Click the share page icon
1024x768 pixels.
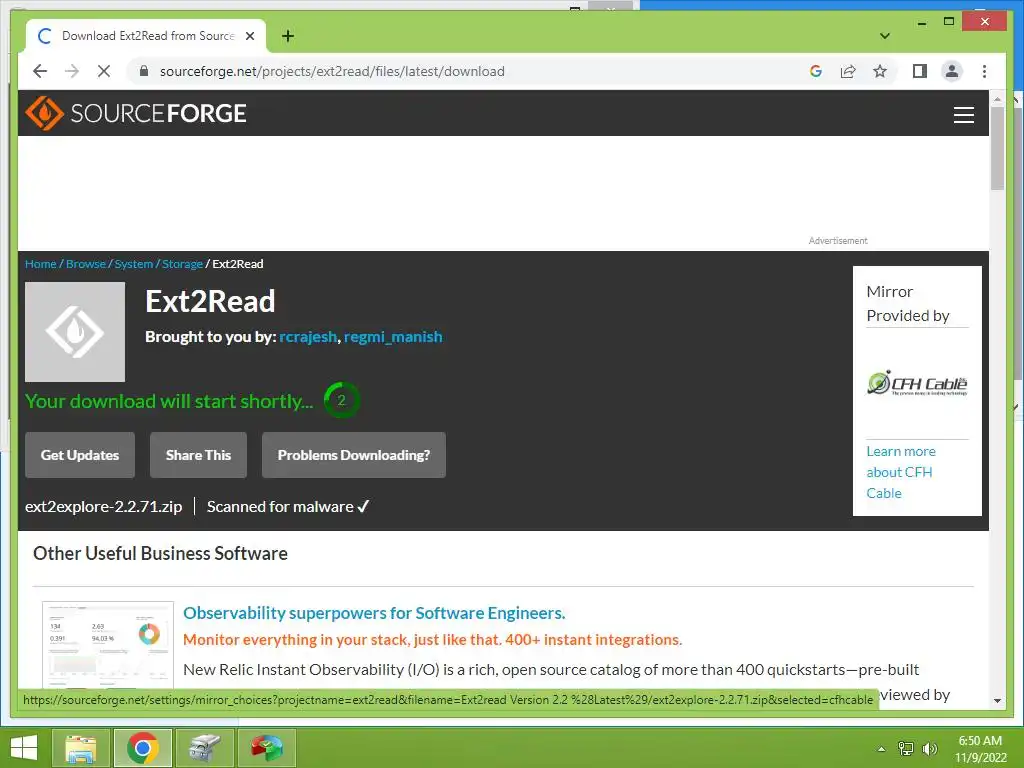pos(848,71)
